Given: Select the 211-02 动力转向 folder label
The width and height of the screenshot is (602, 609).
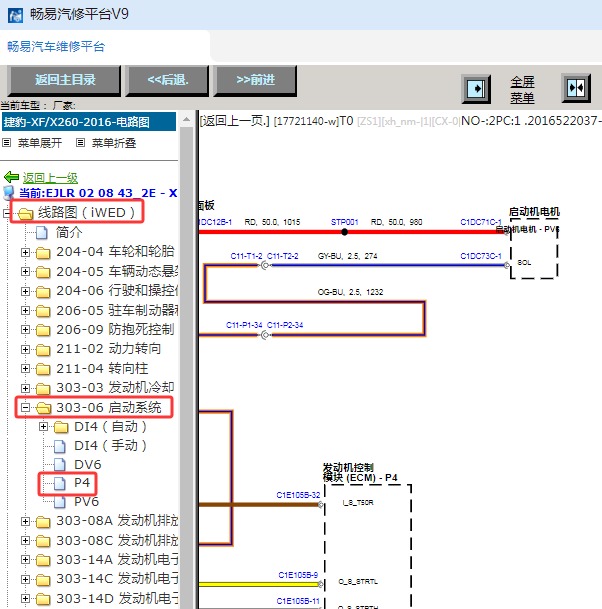Looking at the screenshot, I should point(108,348).
